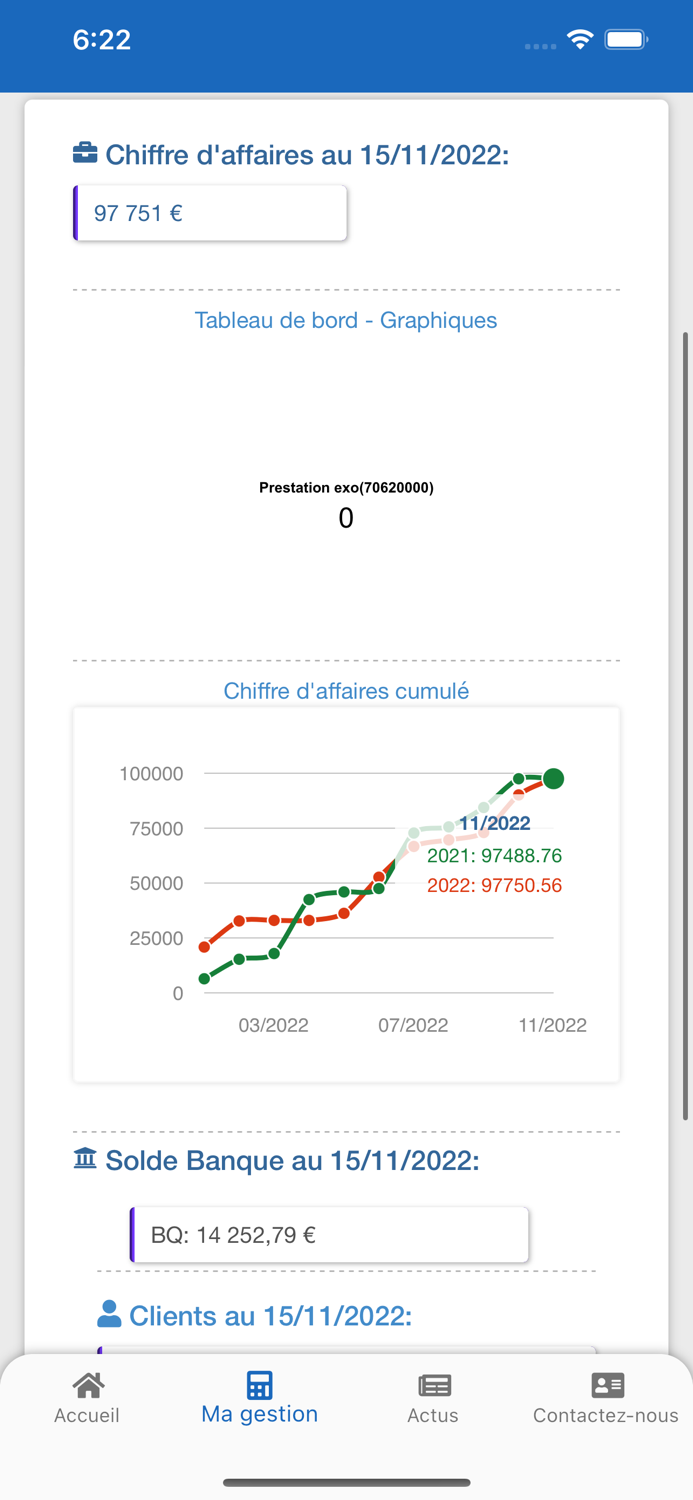The height and width of the screenshot is (1500, 693).
Task: Tap the 75000 y-axis label
Action: [x=157, y=829]
